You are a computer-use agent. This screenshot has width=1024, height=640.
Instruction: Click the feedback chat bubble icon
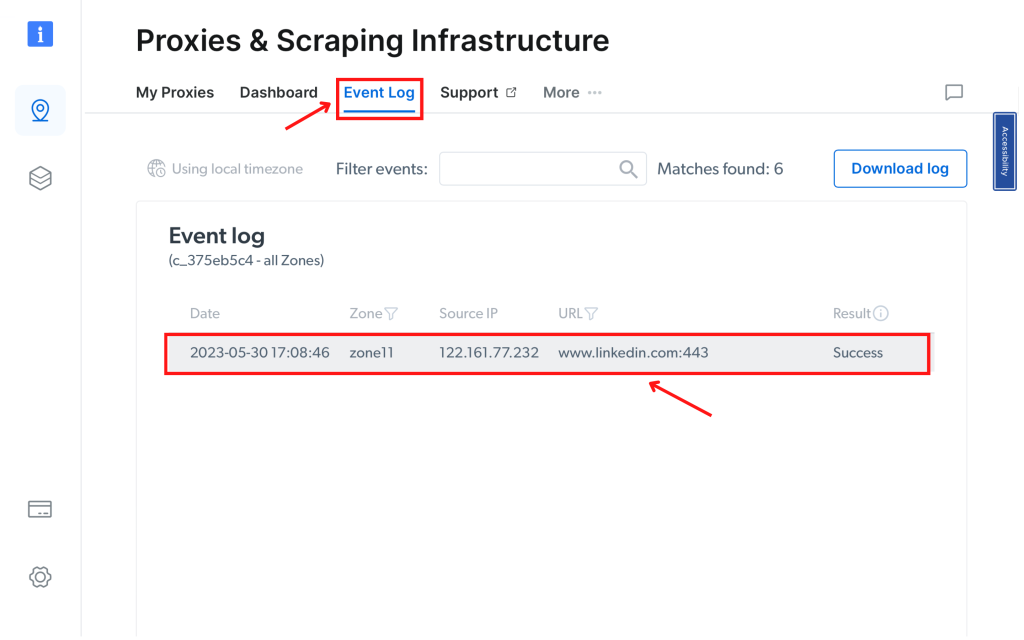(953, 92)
